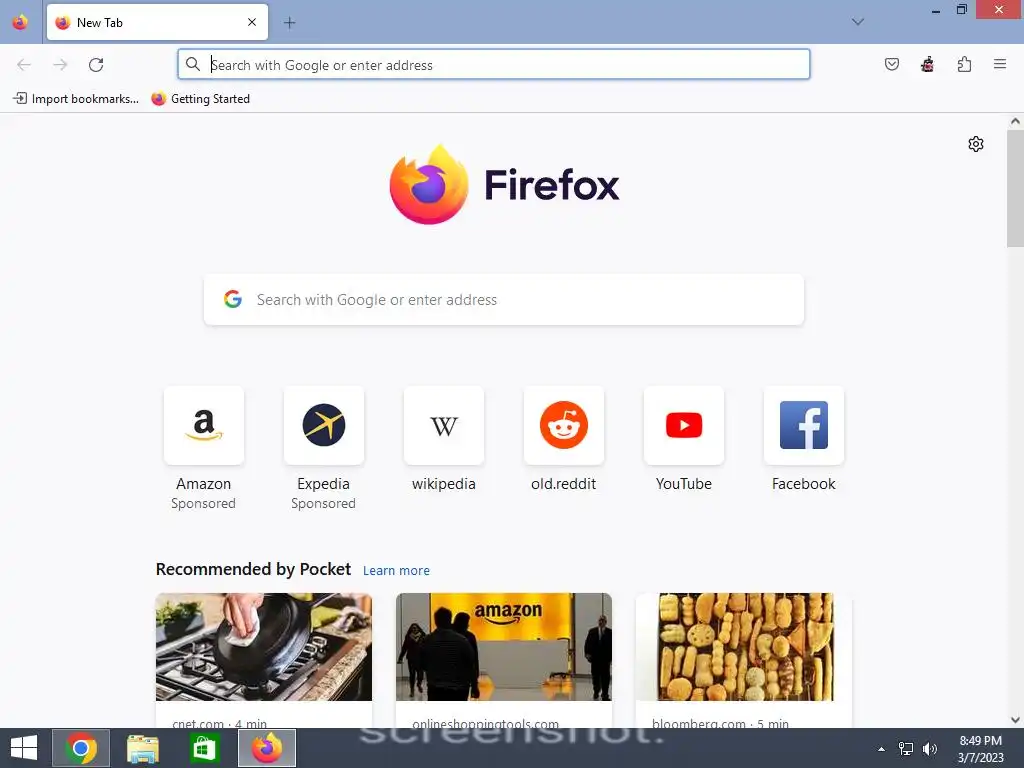Open the Windows Start menu

pos(24,748)
